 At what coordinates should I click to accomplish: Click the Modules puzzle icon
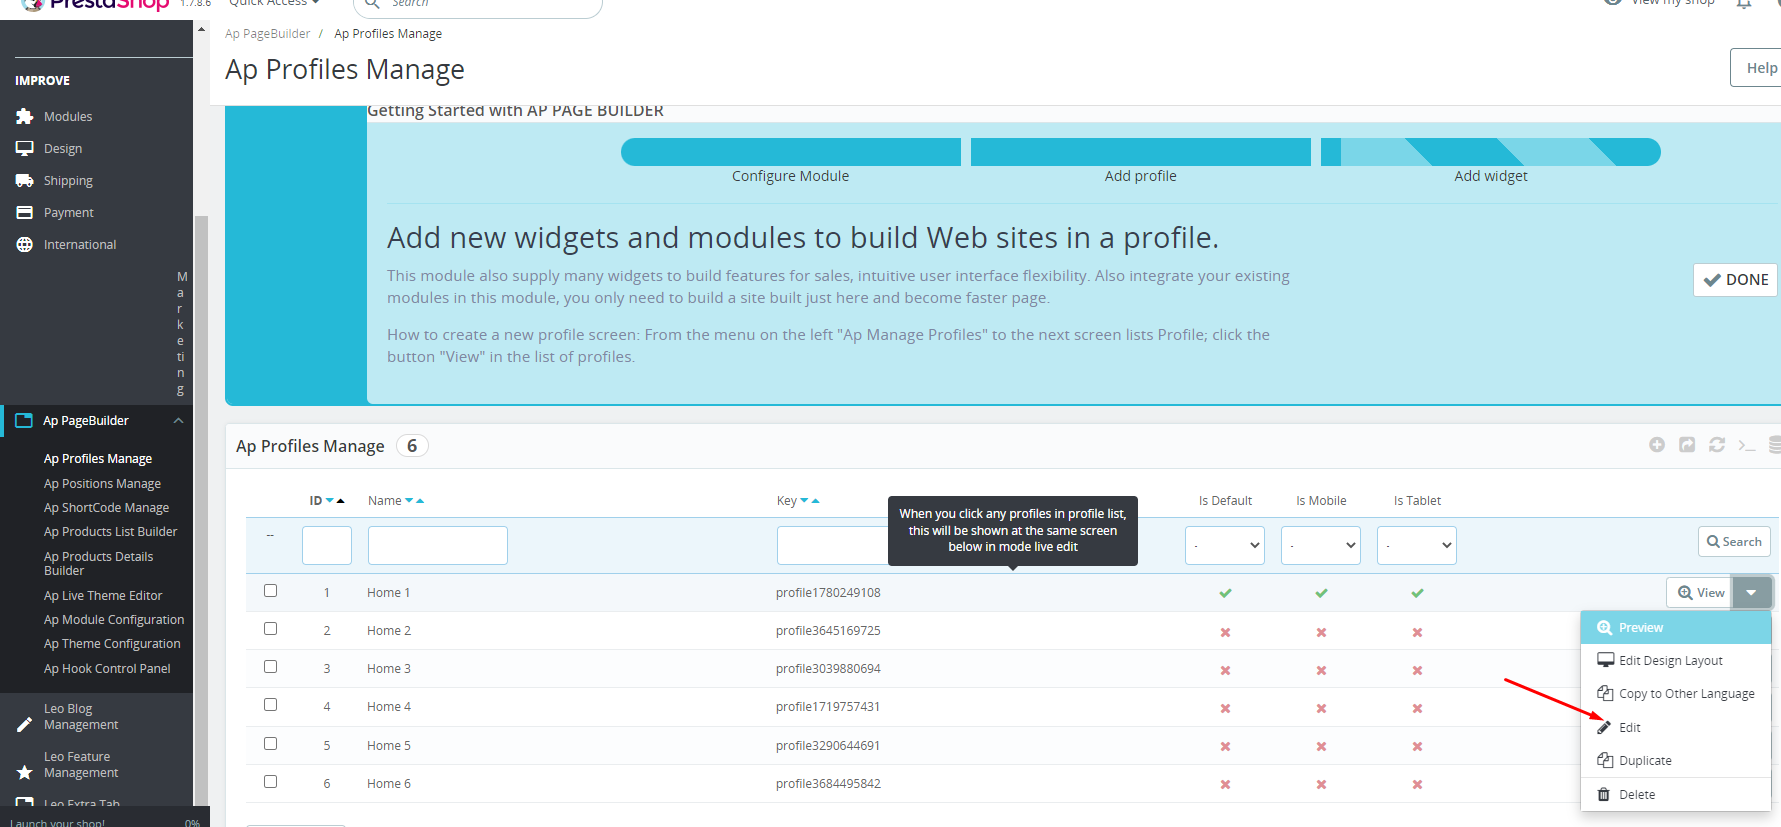point(25,117)
